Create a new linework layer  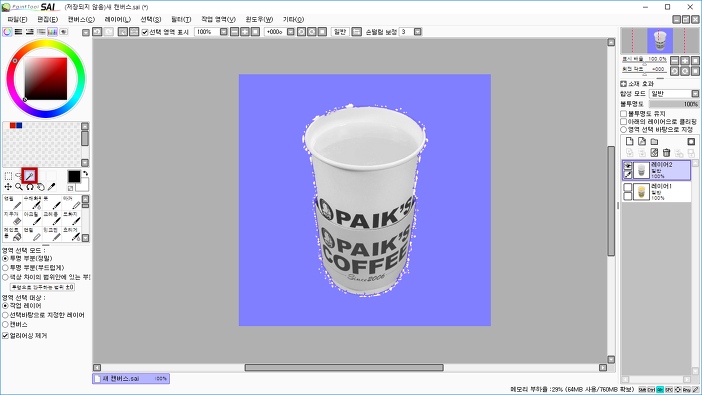tap(642, 142)
